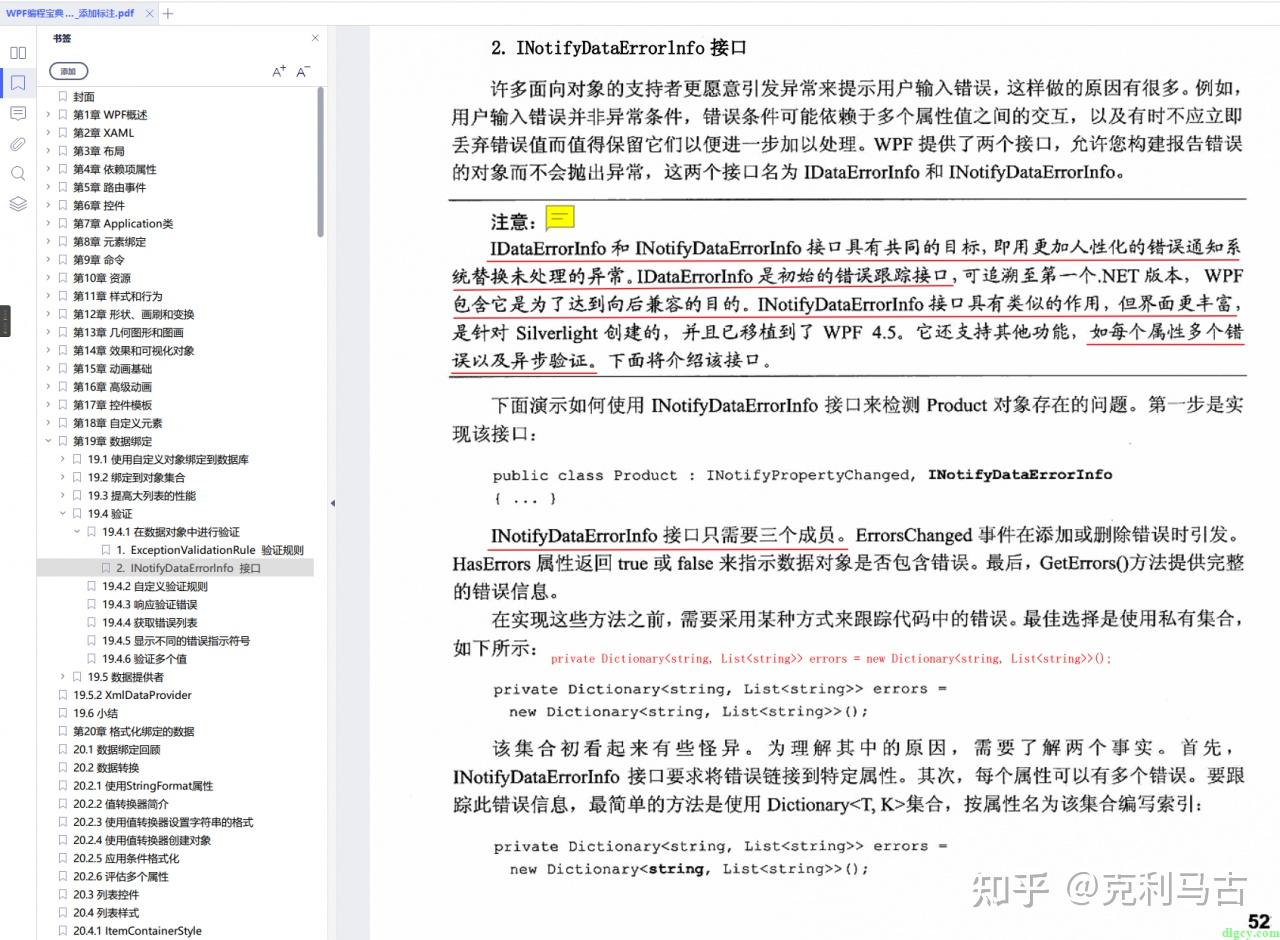Go to 20.2.6 评估多个属性 bookmark

tap(121, 876)
